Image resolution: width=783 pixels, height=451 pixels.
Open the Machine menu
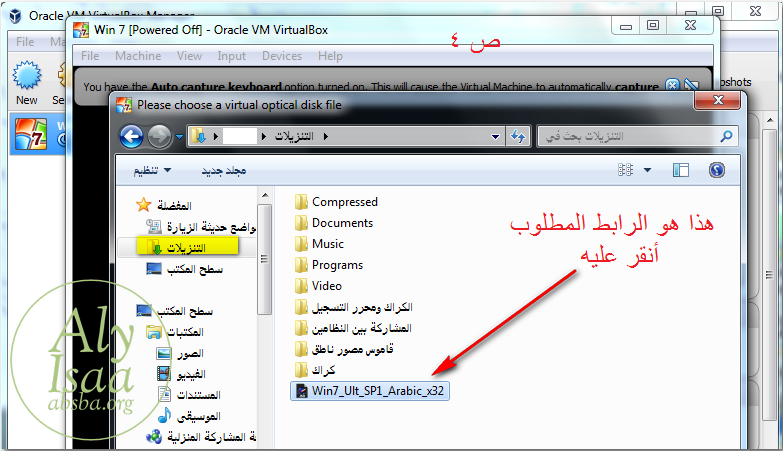coord(137,56)
